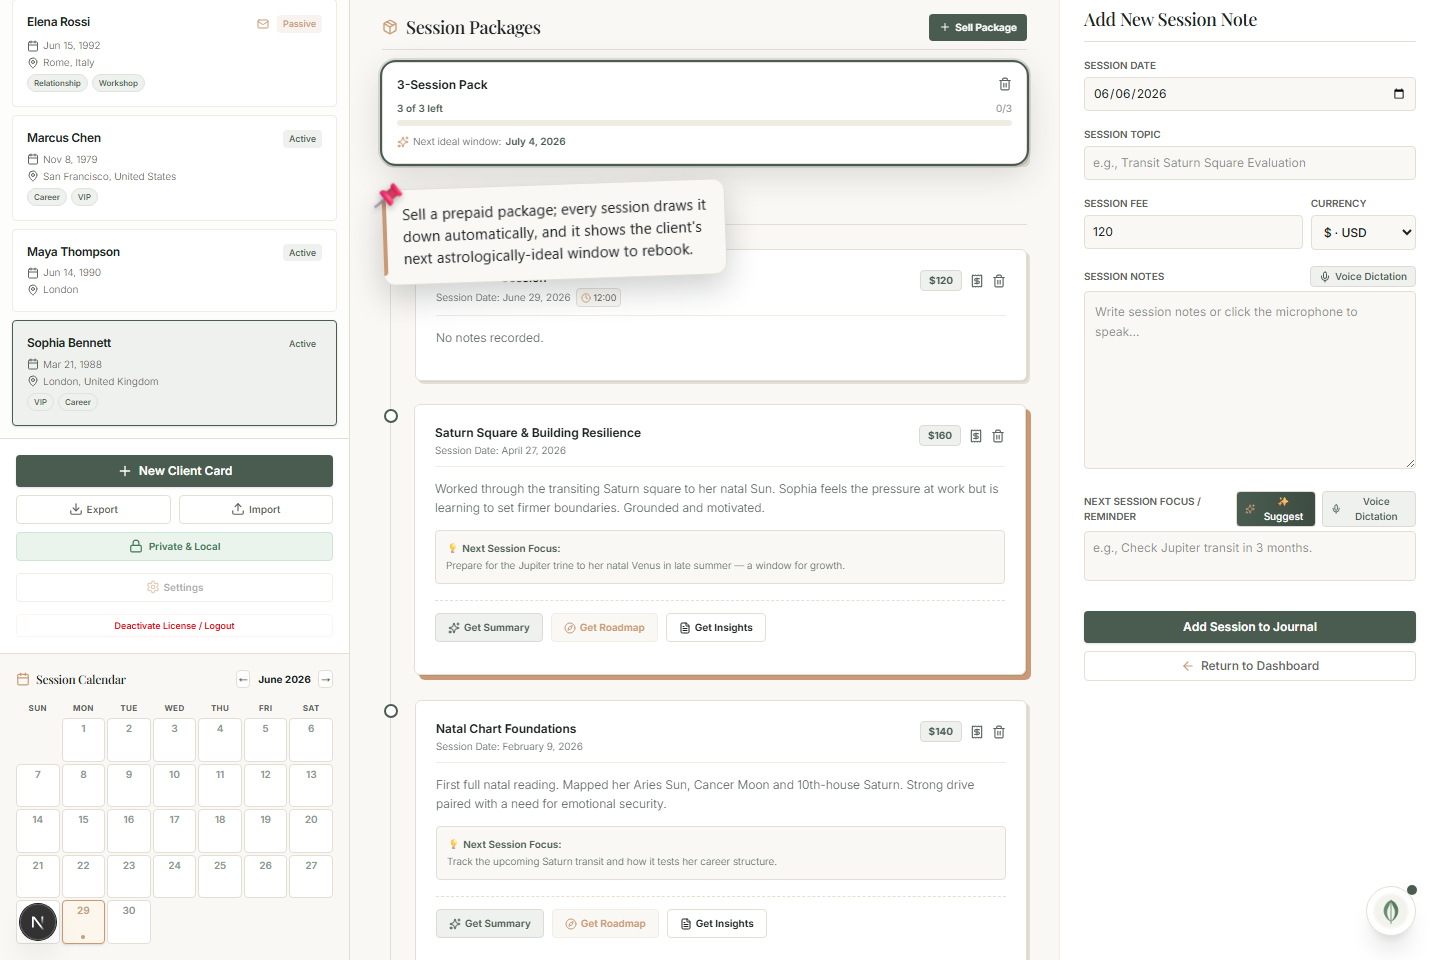Click the 12:00 time badge
Image resolution: width=1440 pixels, height=960 pixels.
click(599, 298)
